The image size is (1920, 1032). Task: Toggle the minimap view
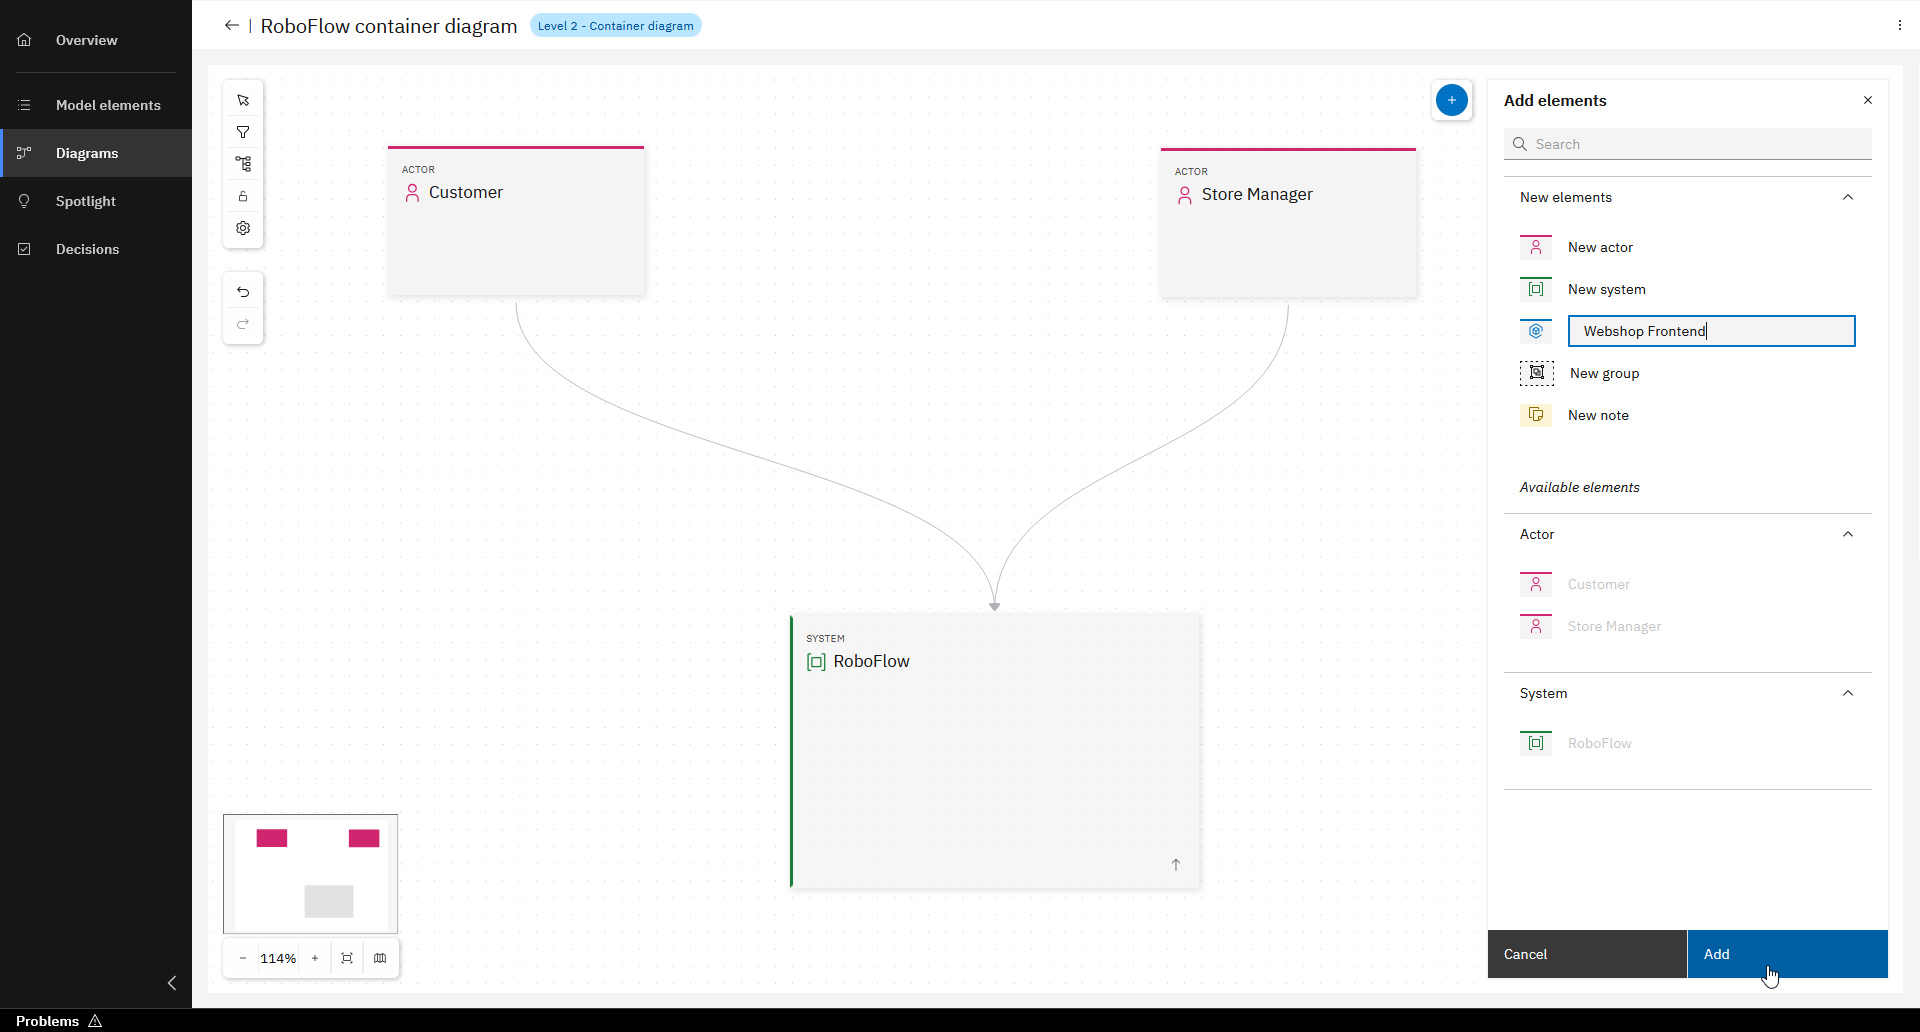[x=381, y=957]
